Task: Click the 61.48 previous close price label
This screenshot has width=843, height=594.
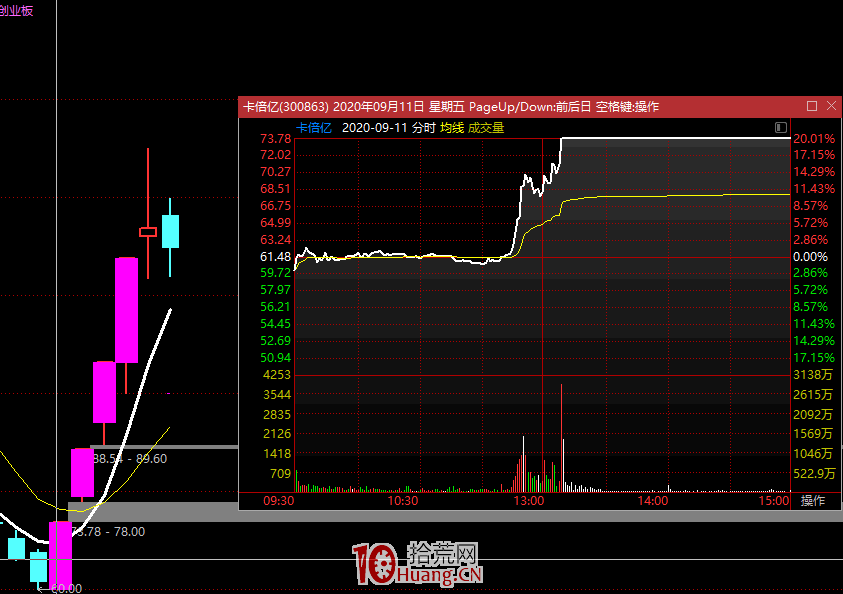Action: tap(275, 256)
